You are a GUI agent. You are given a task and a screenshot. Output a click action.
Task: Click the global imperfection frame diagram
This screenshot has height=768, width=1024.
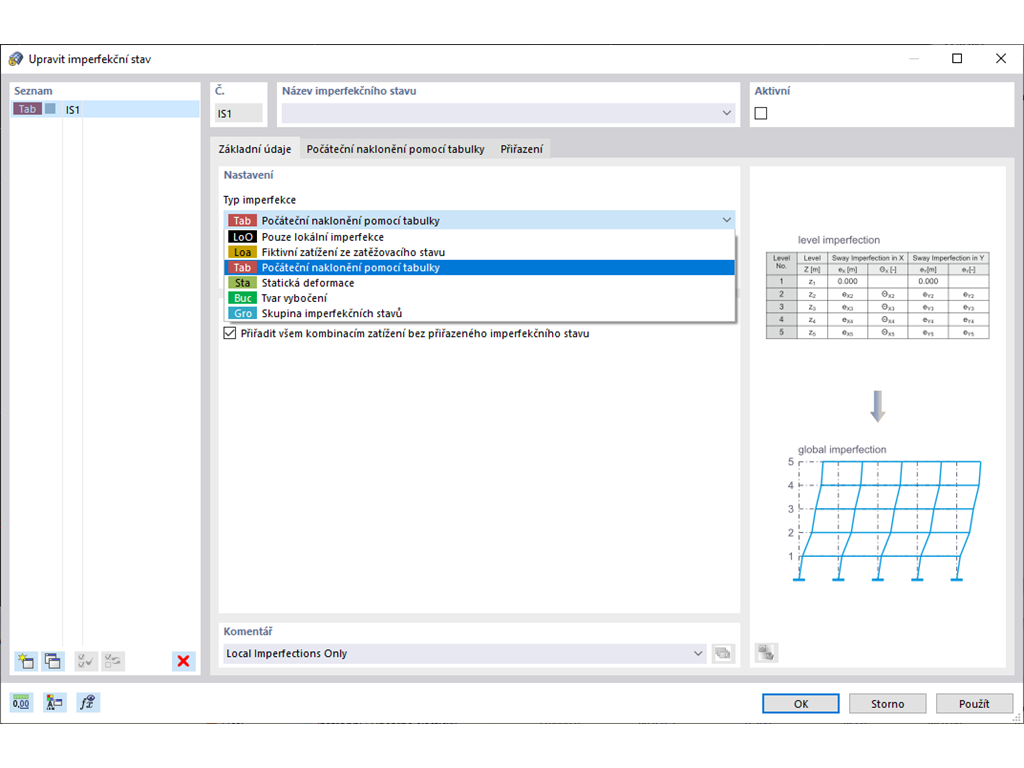click(884, 520)
